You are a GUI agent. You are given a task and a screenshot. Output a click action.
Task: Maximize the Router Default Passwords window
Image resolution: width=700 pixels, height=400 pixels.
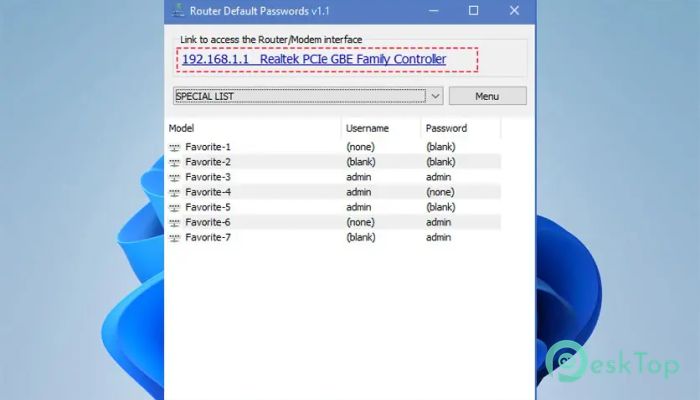[473, 11]
